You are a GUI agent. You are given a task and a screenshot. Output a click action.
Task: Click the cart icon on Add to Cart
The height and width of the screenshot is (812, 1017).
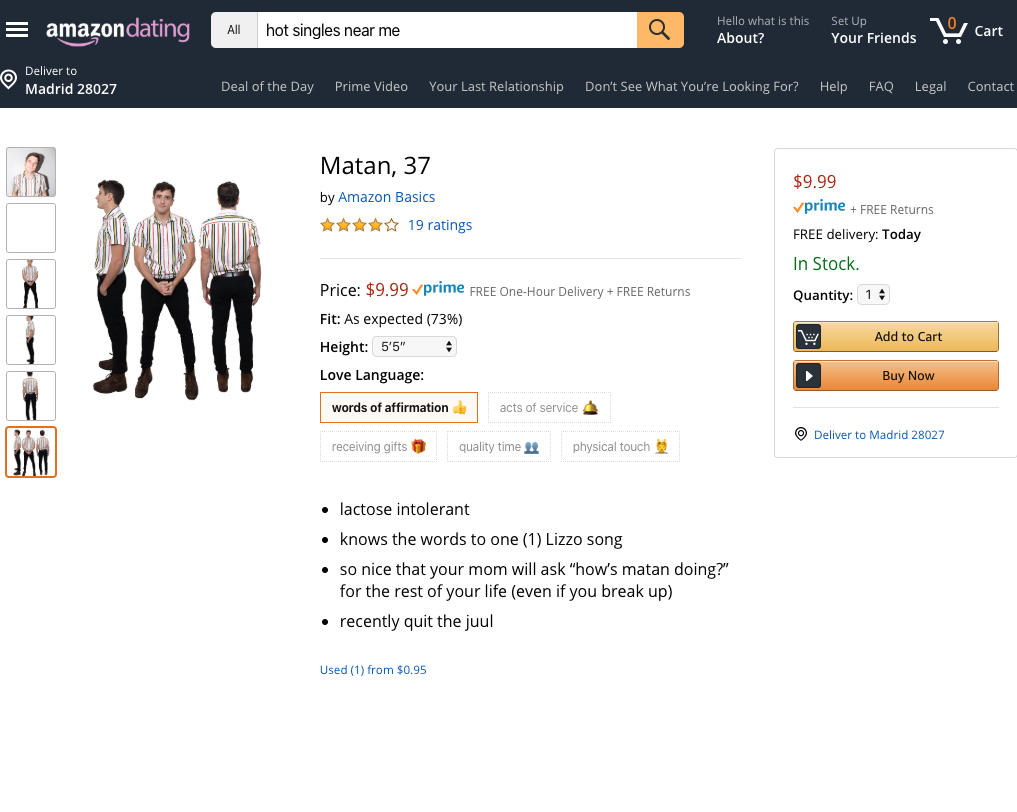[808, 337]
